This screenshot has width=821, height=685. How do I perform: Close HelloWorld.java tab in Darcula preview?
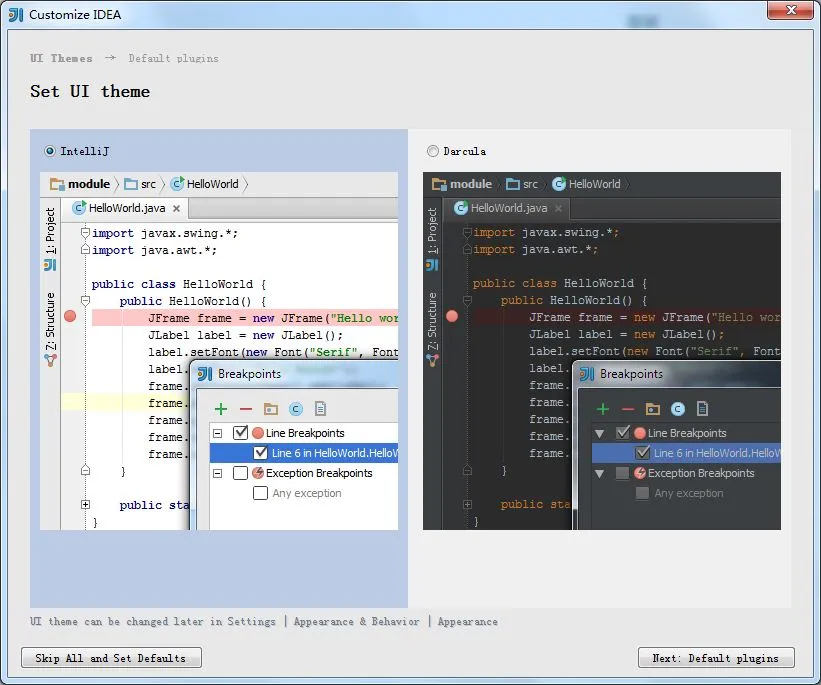pos(559,208)
